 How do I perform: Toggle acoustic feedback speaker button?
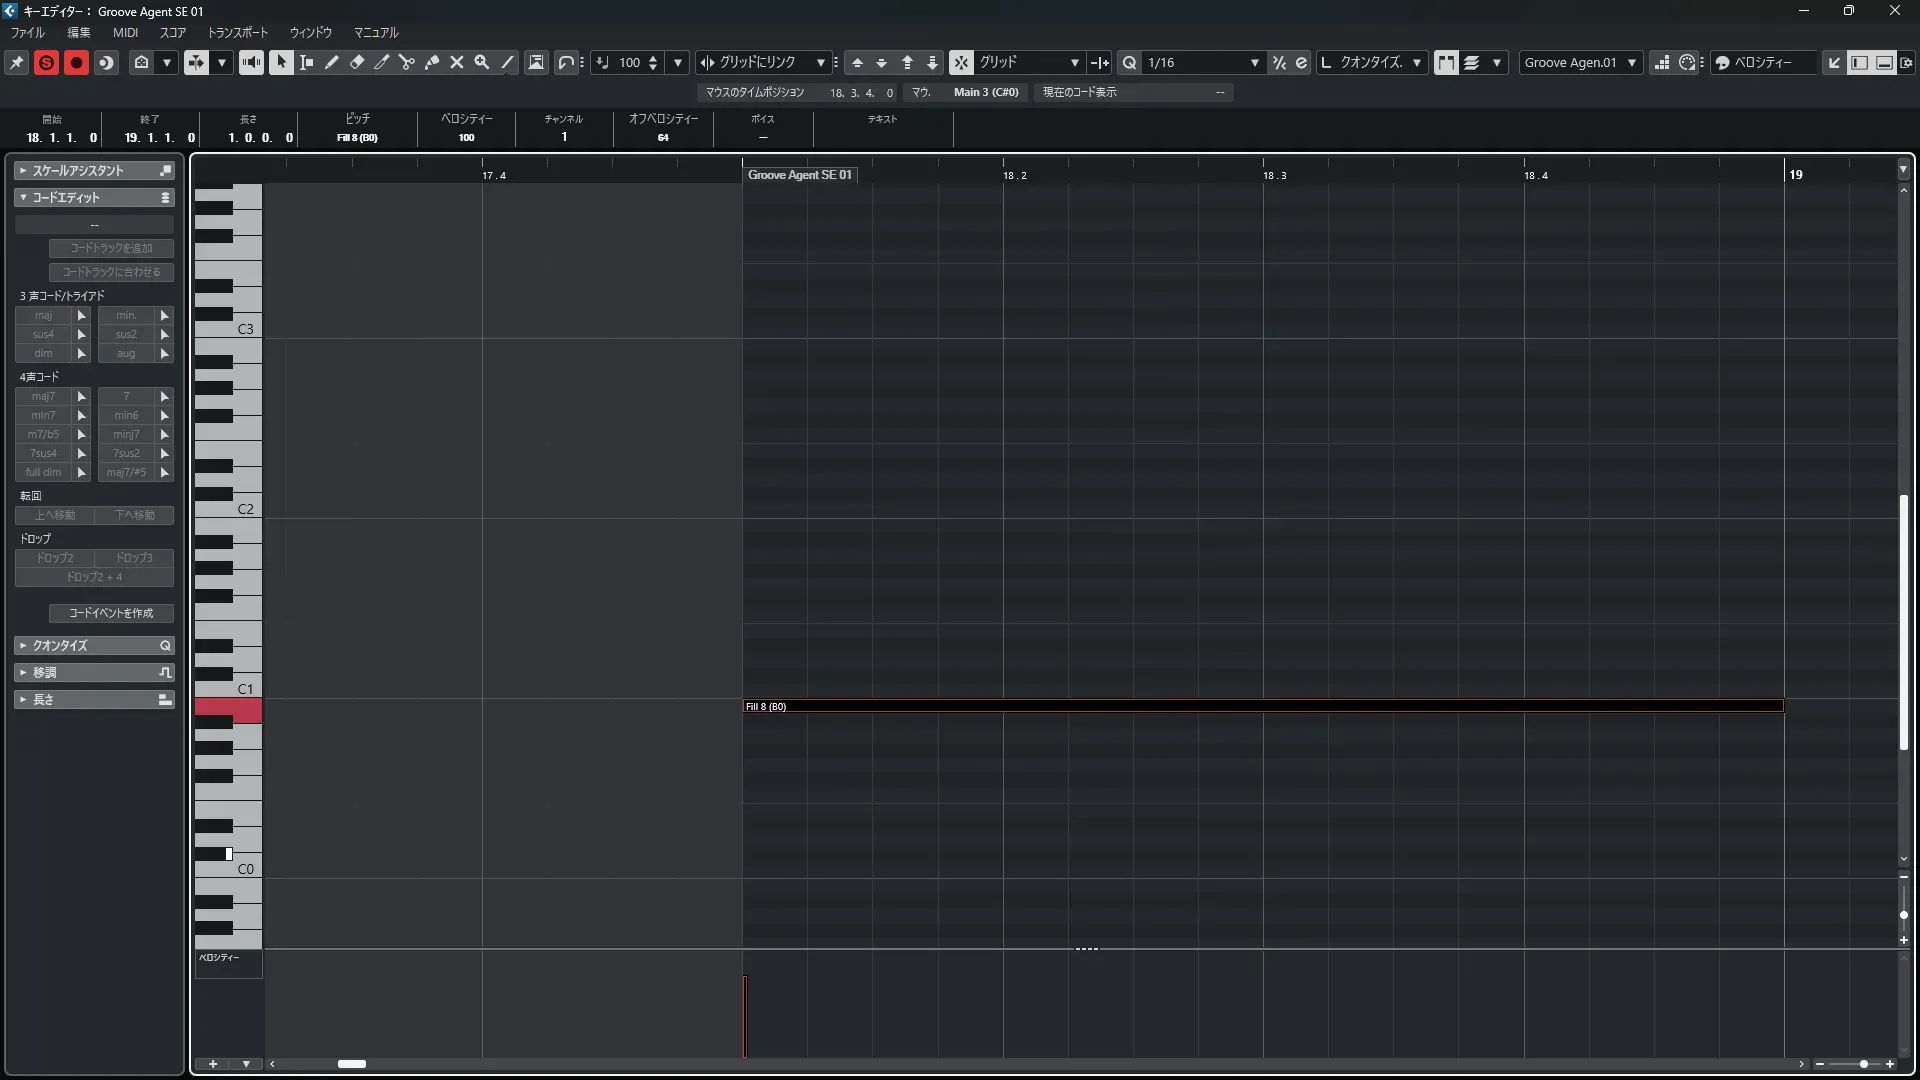click(251, 62)
